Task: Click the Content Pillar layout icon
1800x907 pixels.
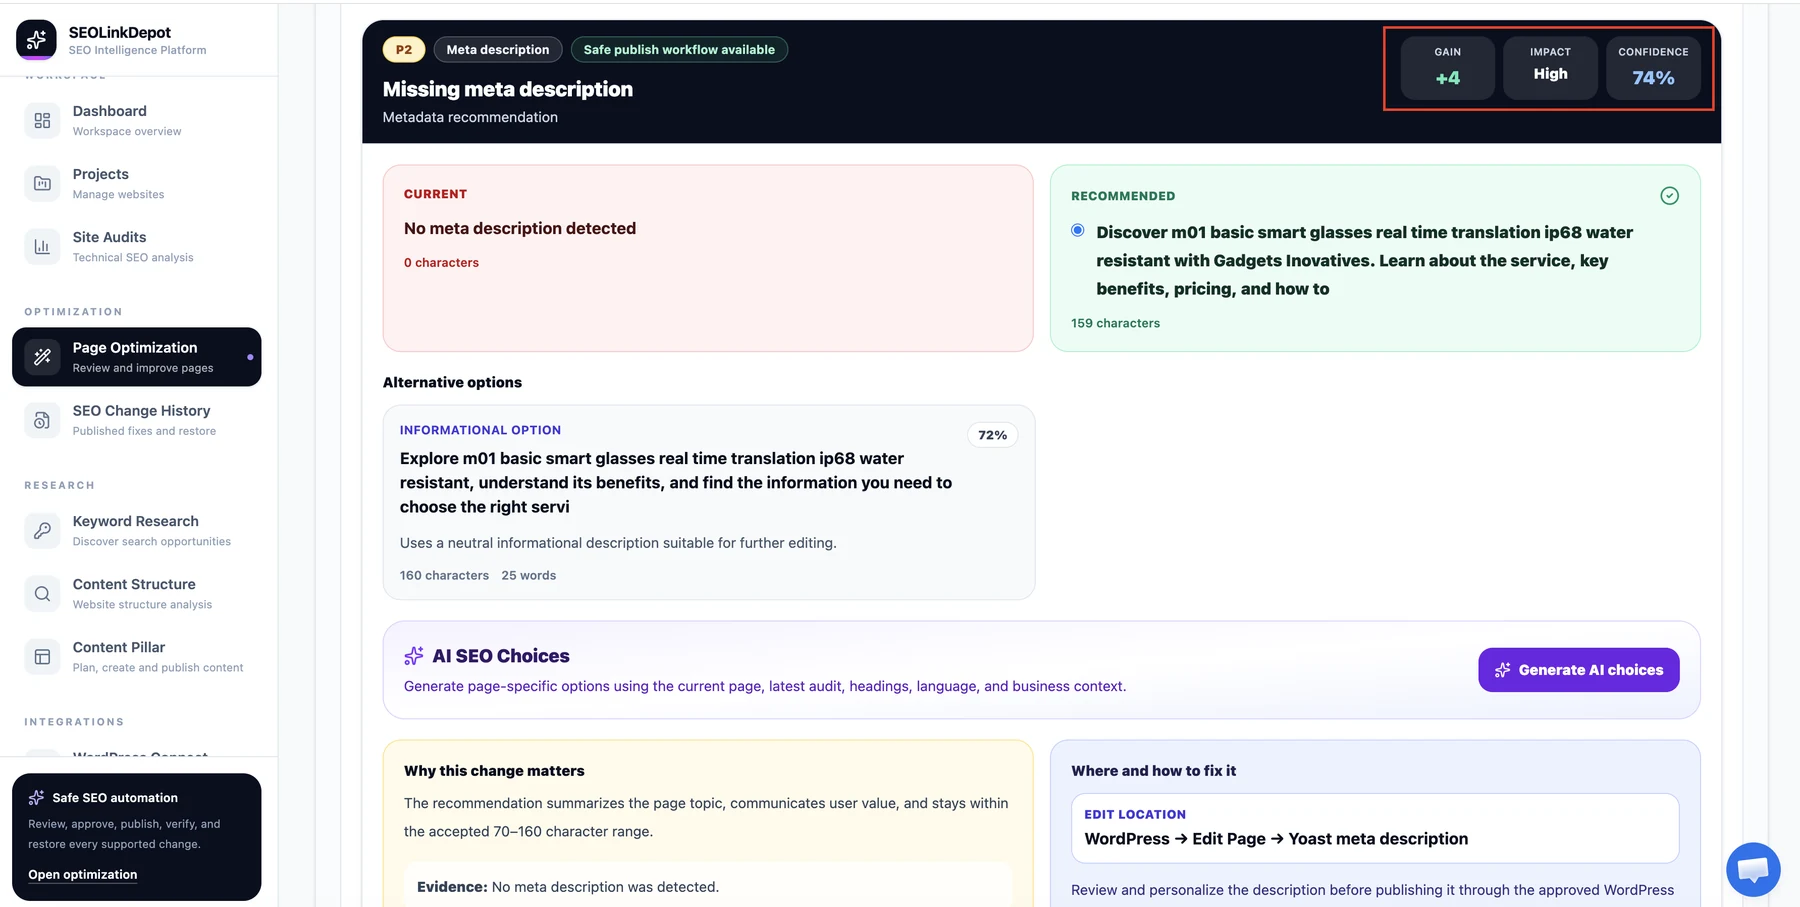Action: pos(42,657)
